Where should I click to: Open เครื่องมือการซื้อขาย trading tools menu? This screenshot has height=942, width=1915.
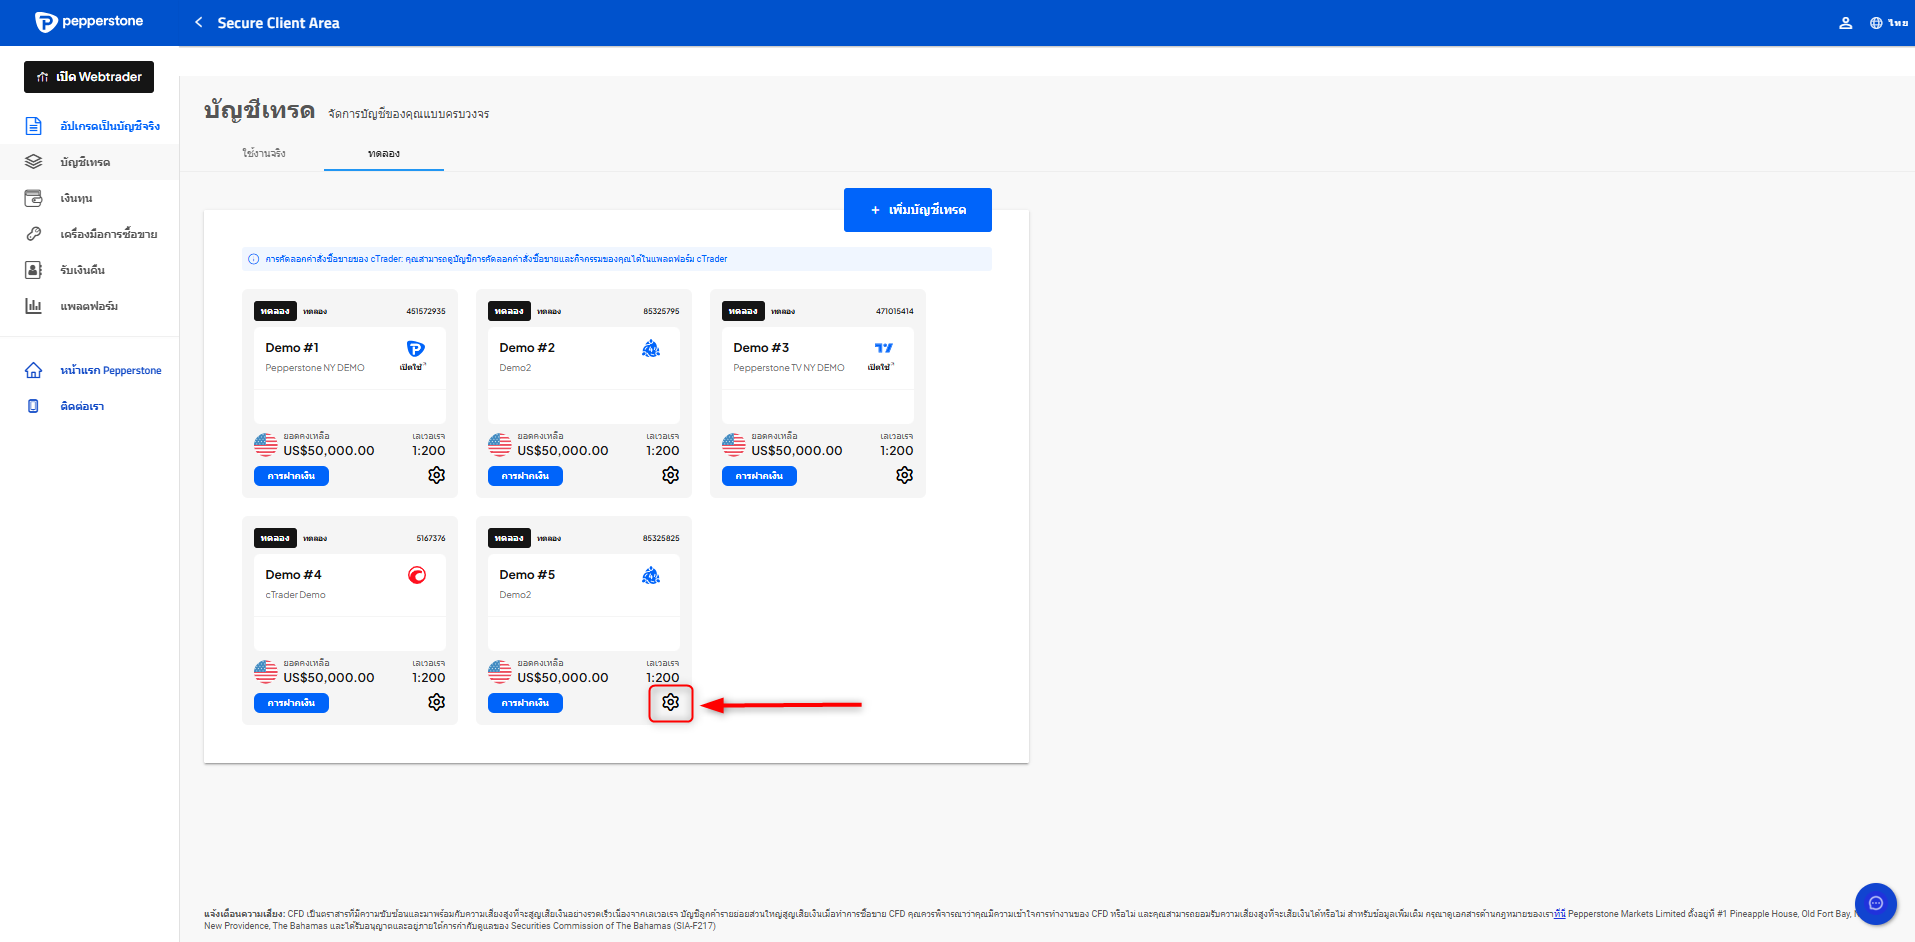(x=108, y=235)
